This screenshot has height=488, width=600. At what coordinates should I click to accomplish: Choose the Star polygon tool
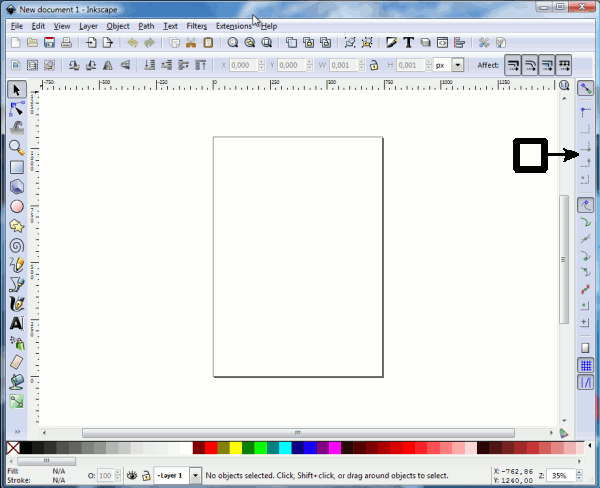[x=17, y=225]
